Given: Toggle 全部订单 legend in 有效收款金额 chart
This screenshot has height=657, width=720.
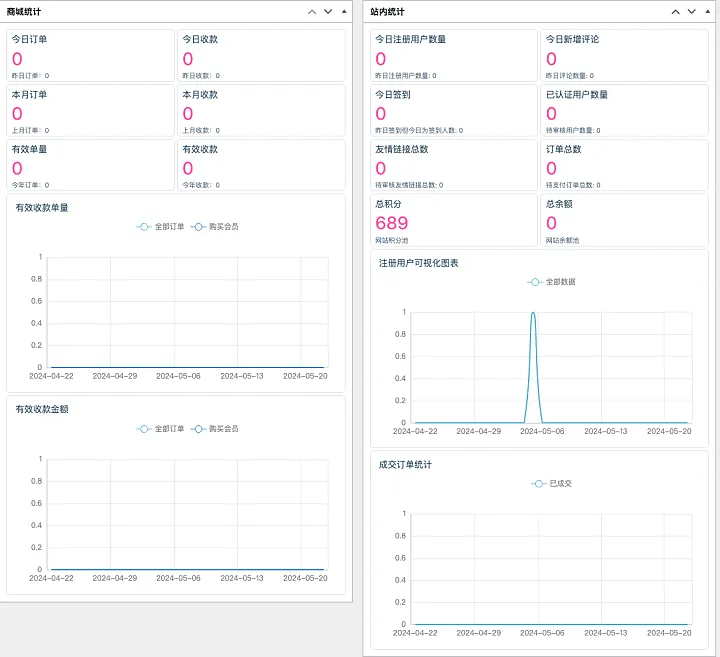Looking at the screenshot, I should pos(160,429).
